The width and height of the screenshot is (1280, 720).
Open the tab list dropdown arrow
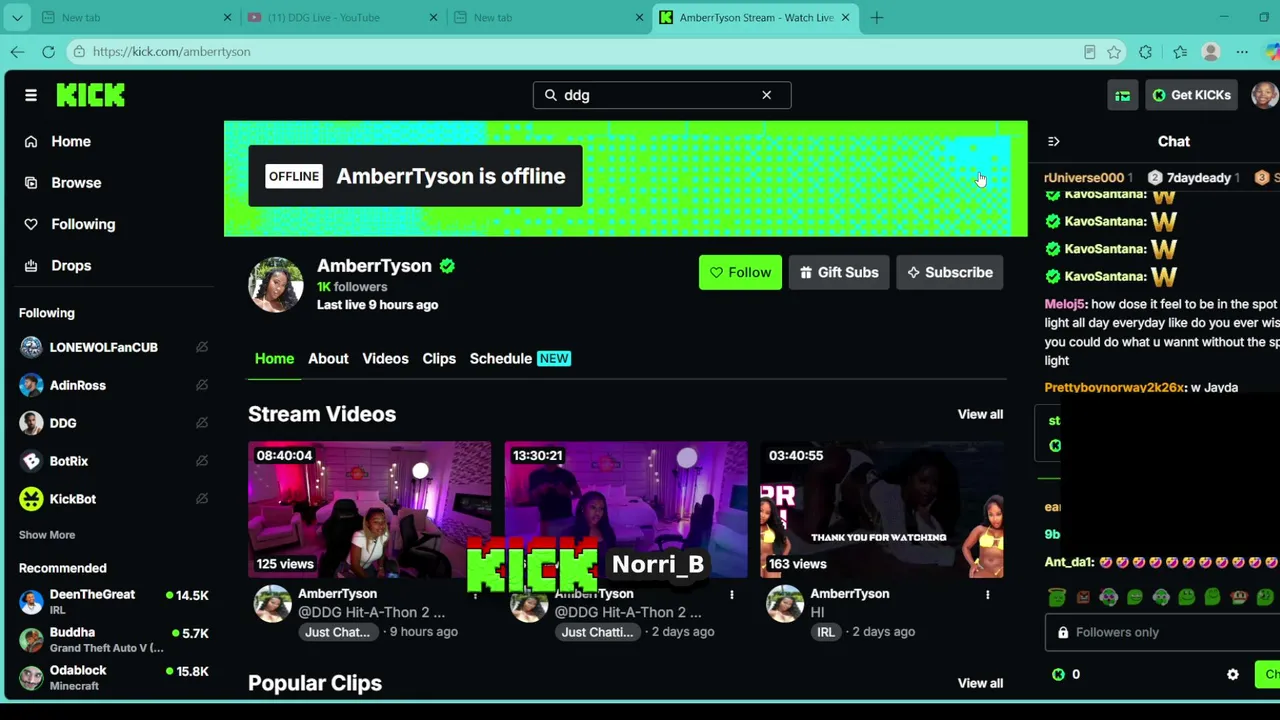[17, 17]
